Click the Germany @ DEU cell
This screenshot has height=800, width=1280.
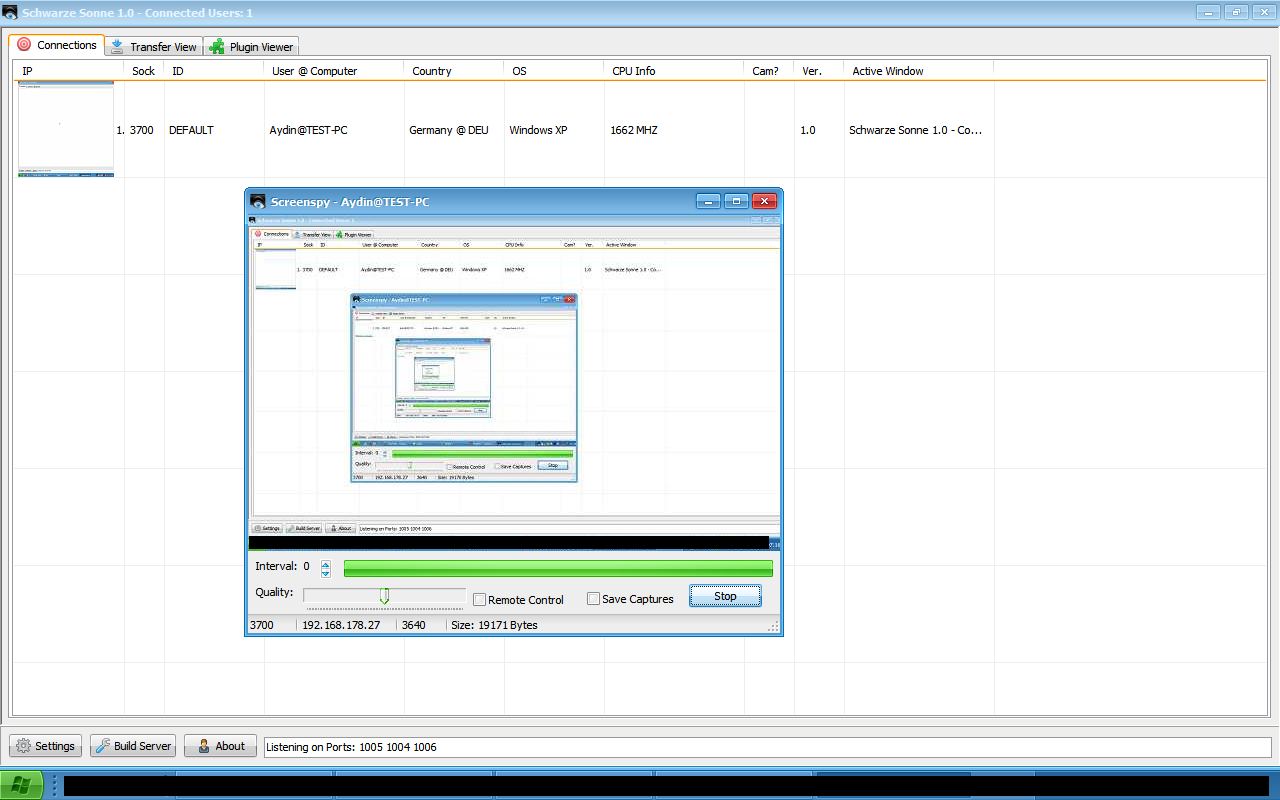449,130
